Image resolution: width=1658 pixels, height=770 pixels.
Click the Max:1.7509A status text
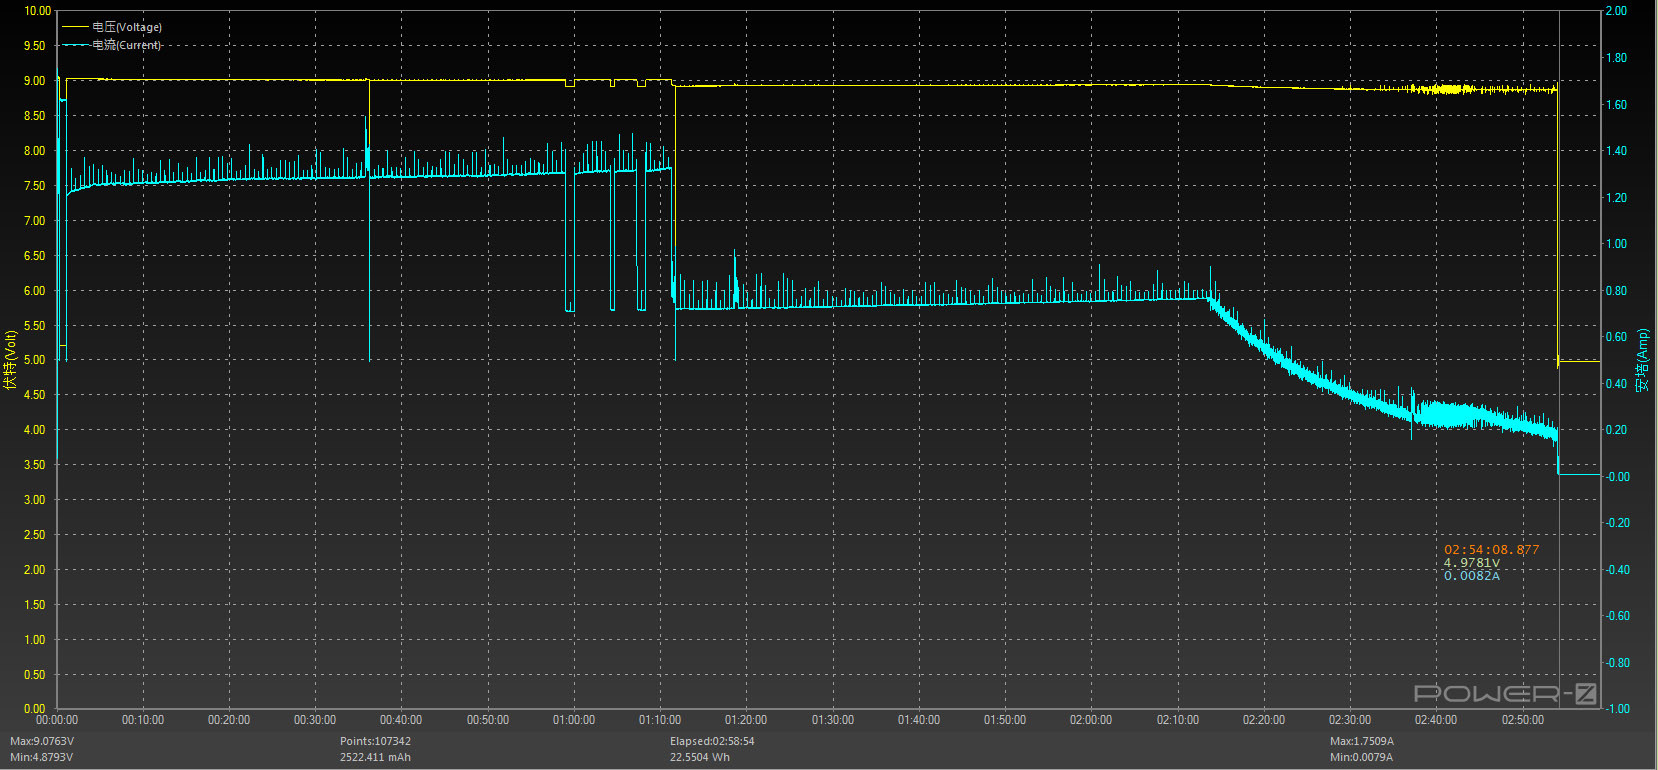click(1361, 741)
